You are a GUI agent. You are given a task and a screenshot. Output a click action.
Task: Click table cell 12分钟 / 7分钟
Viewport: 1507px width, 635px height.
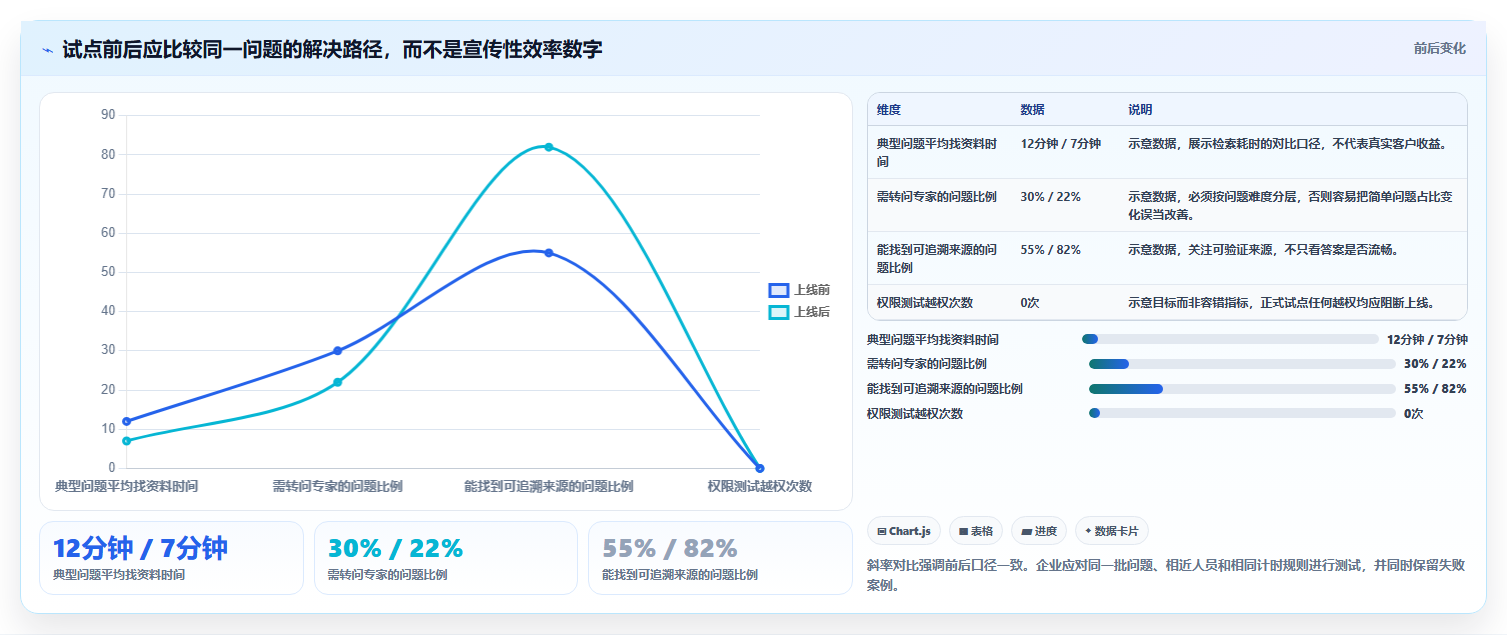pos(1060,144)
